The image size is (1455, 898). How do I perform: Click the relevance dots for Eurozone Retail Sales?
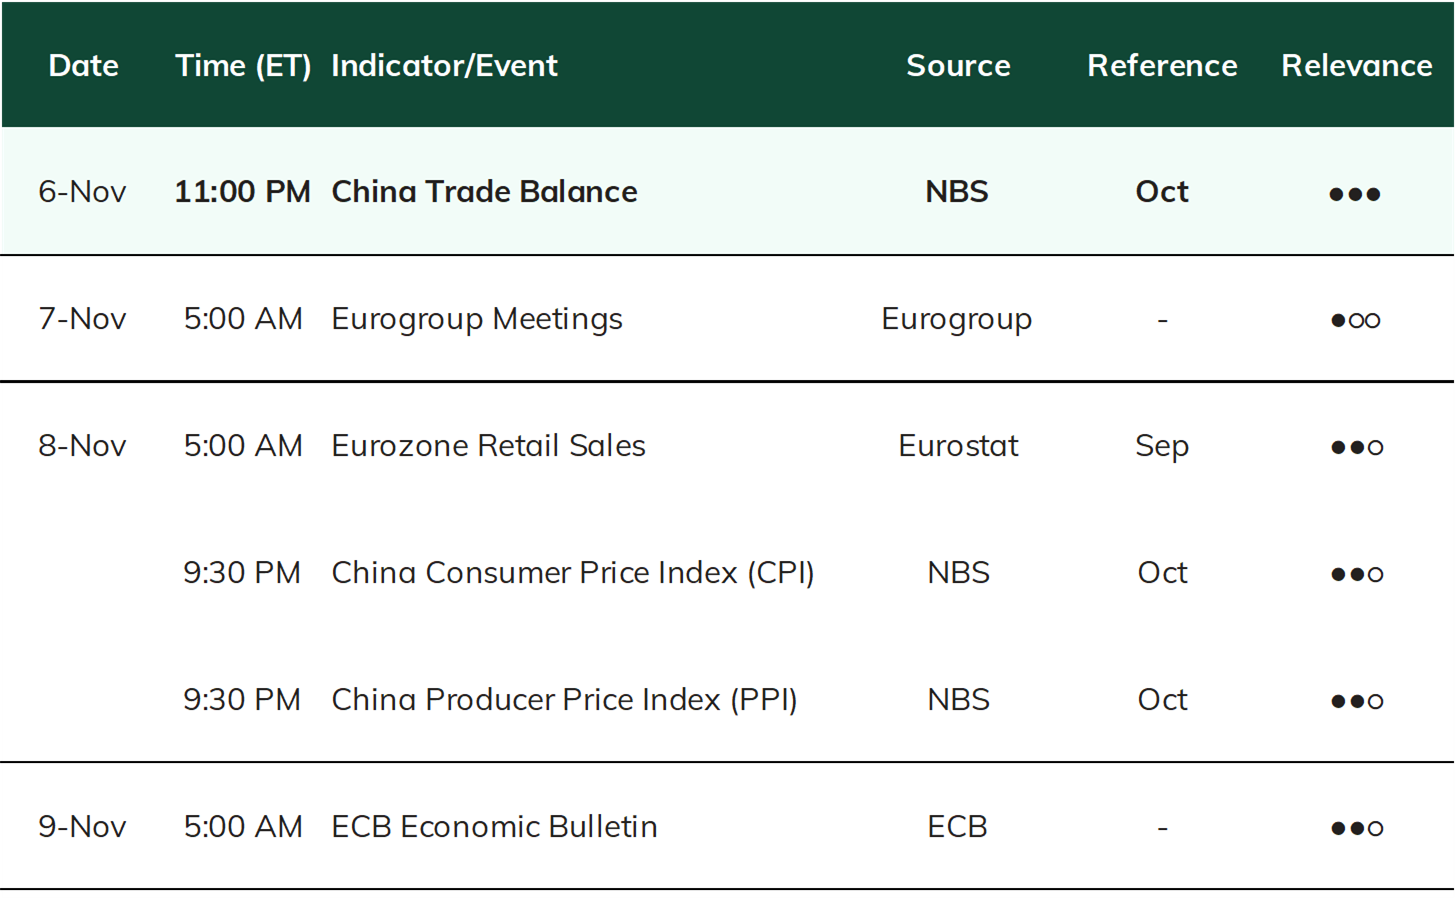(1357, 447)
